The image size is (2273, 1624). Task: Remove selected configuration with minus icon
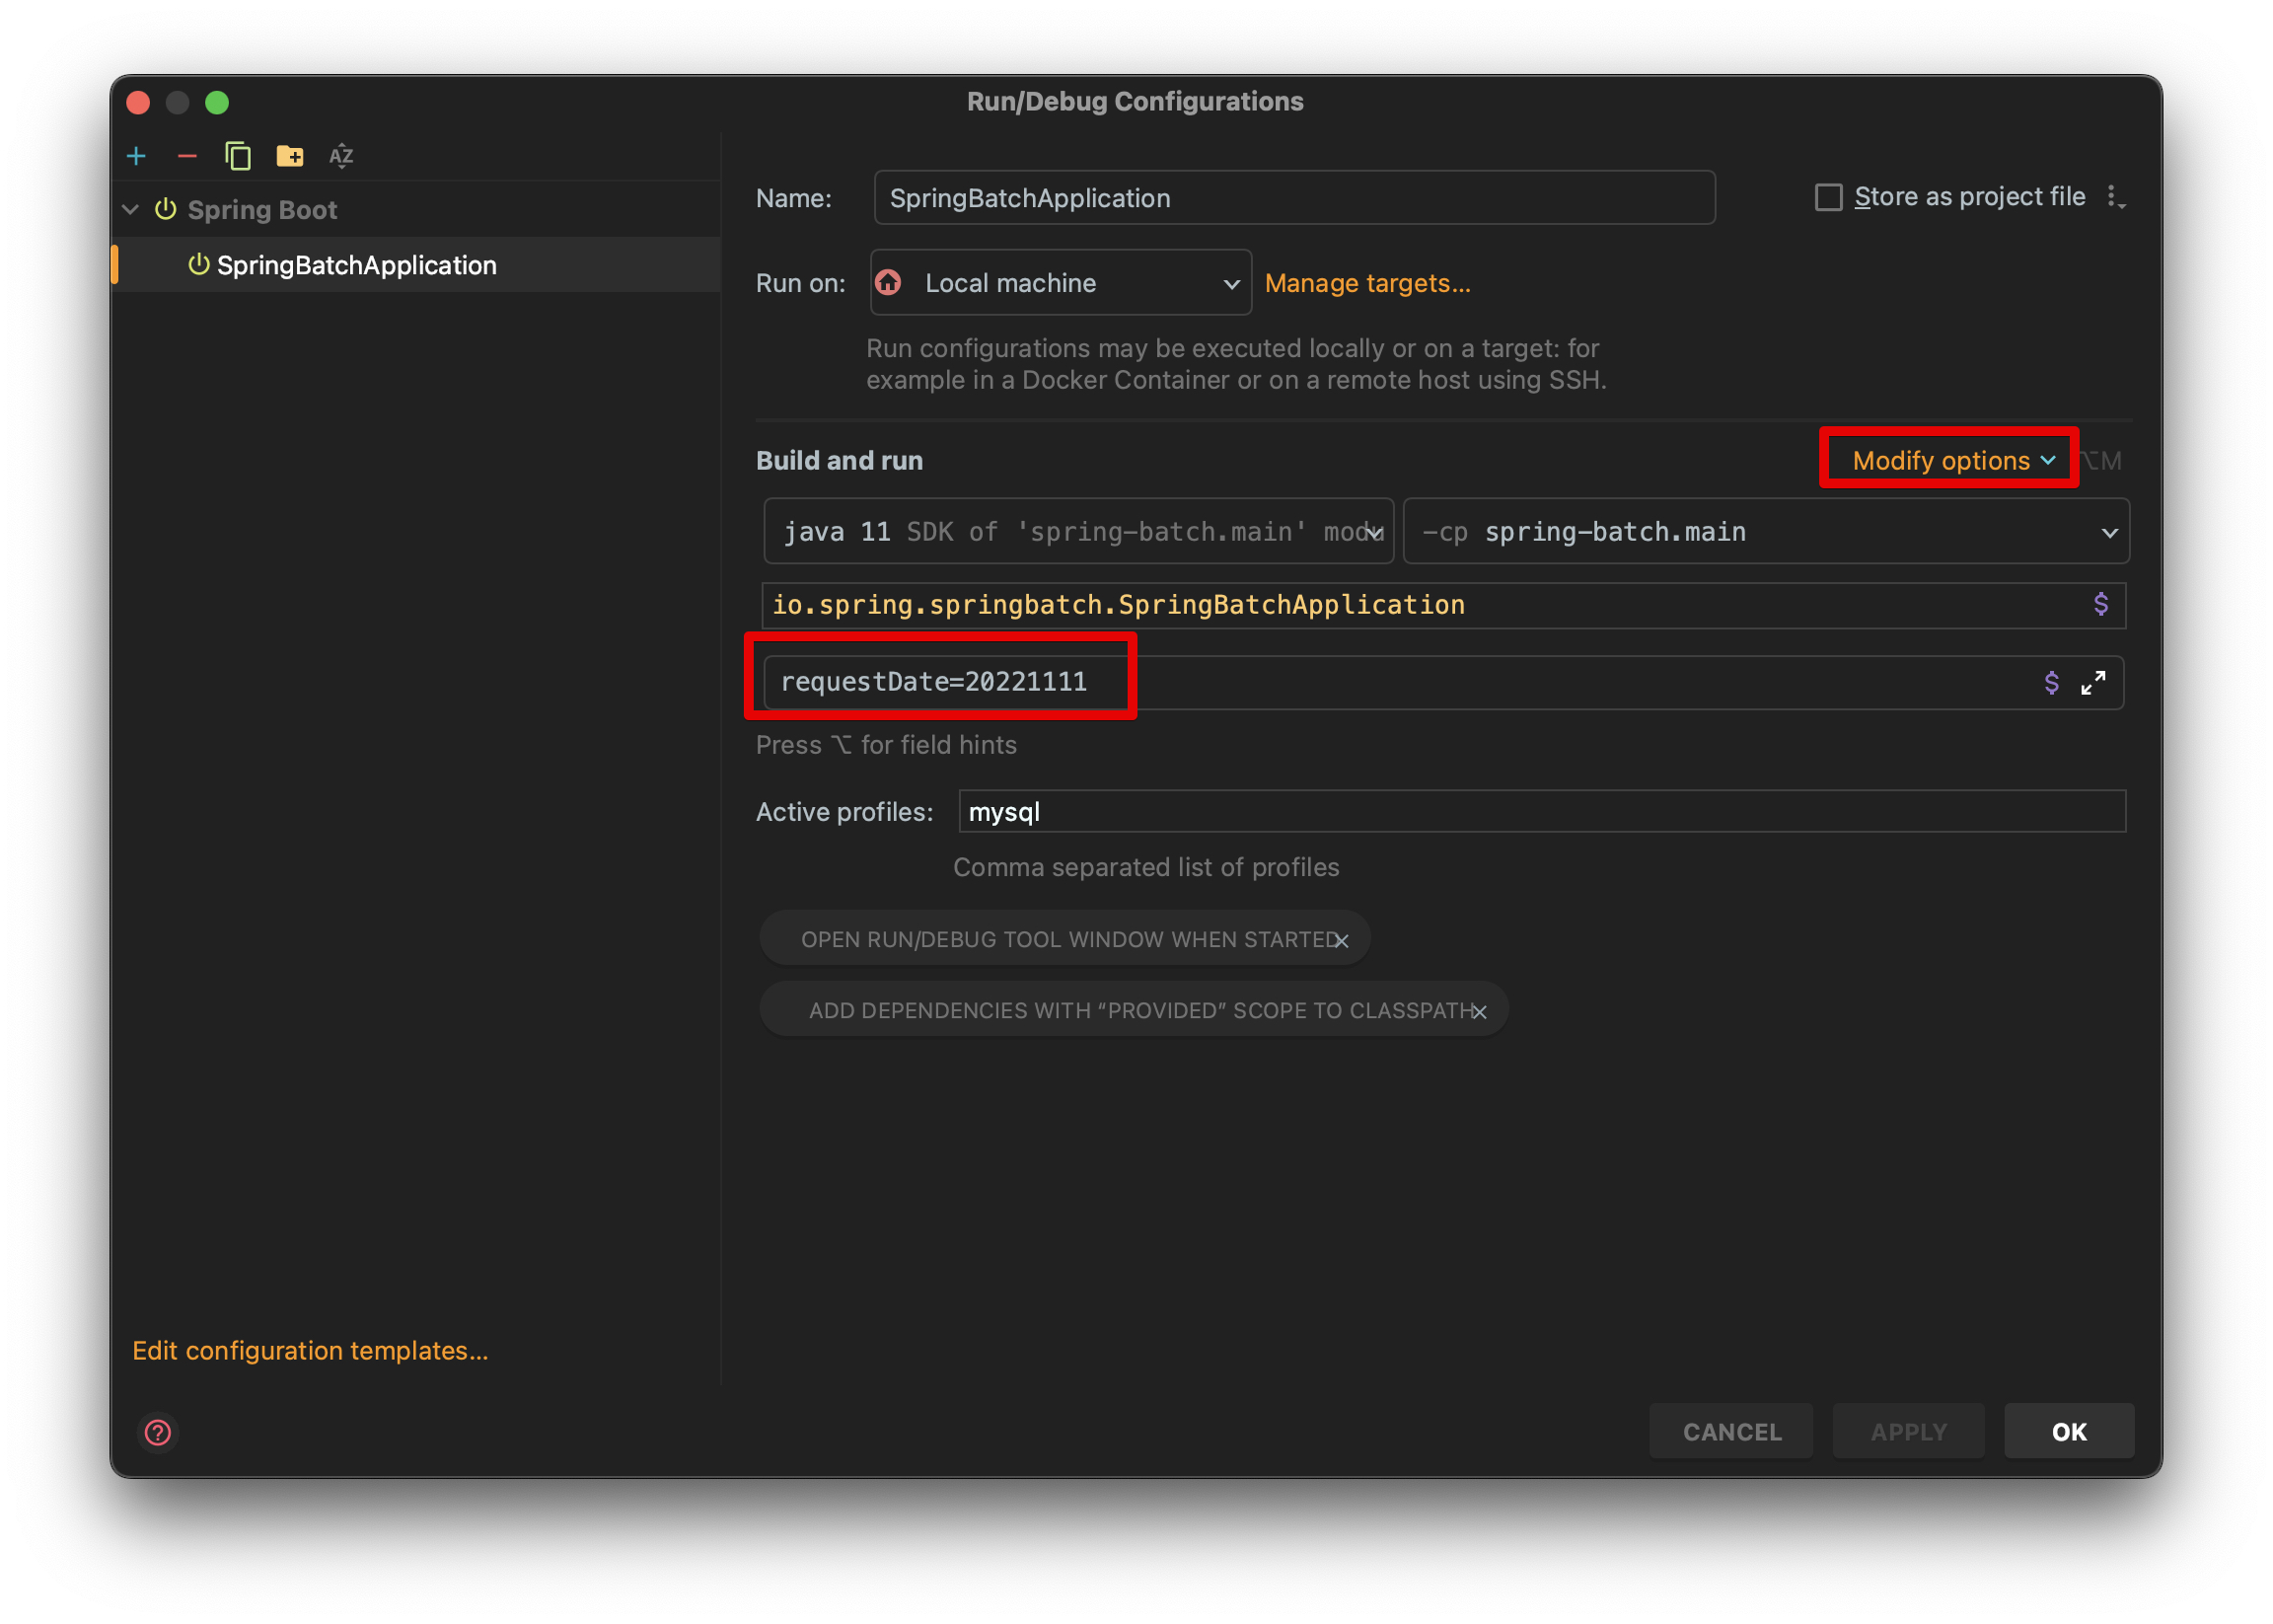pos(187,156)
